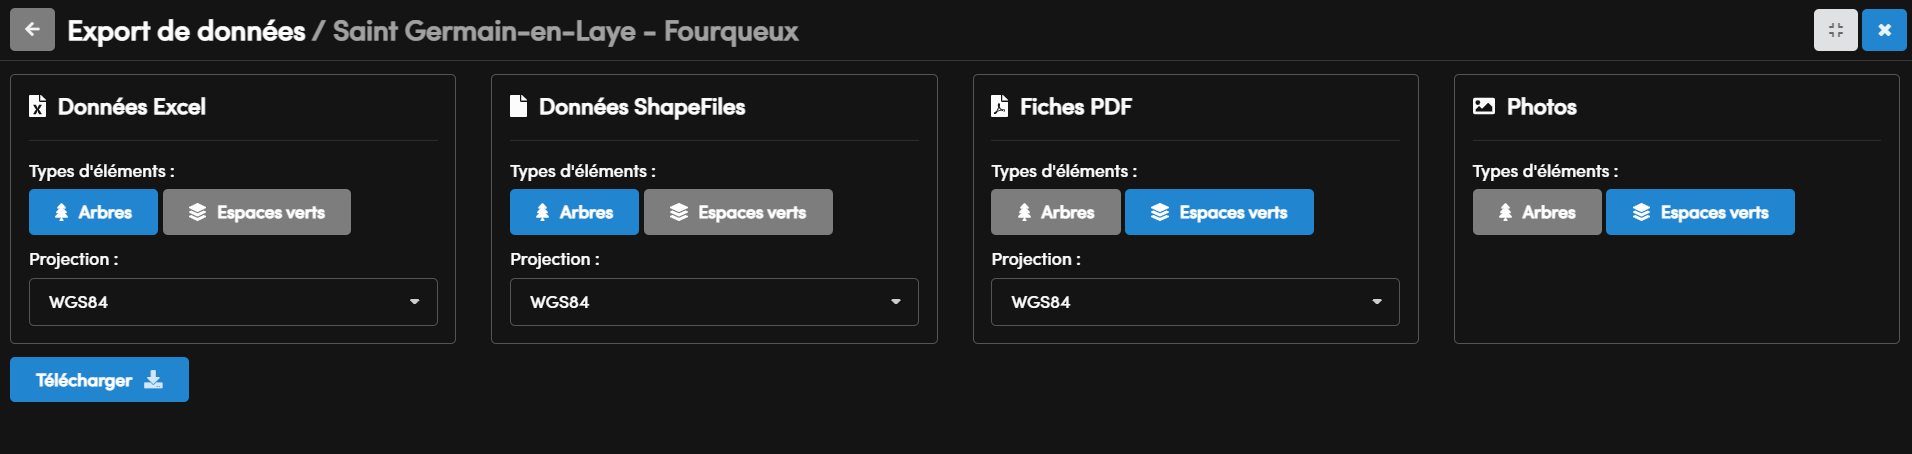Disable Espaces verts in Photos section

pos(1700,212)
